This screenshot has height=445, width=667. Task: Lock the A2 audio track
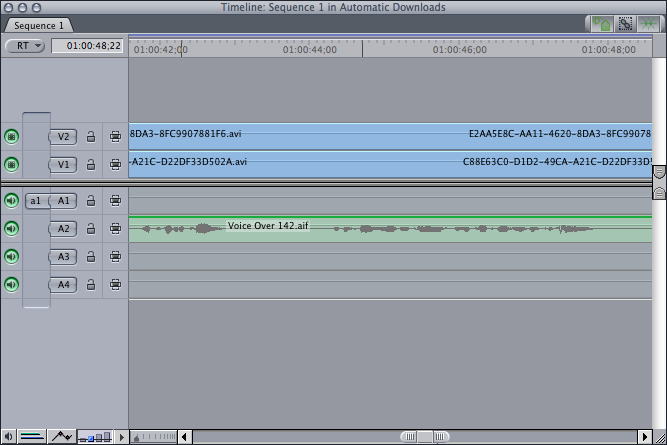tap(91, 229)
